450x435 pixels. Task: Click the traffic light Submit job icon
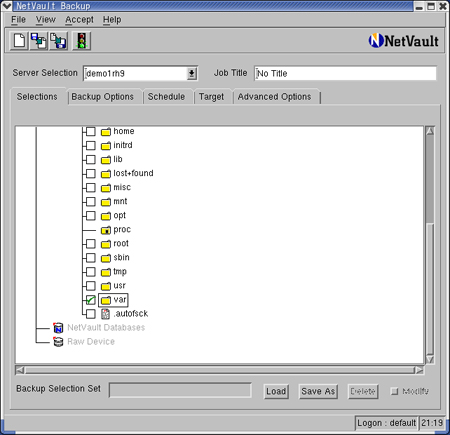coord(81,41)
